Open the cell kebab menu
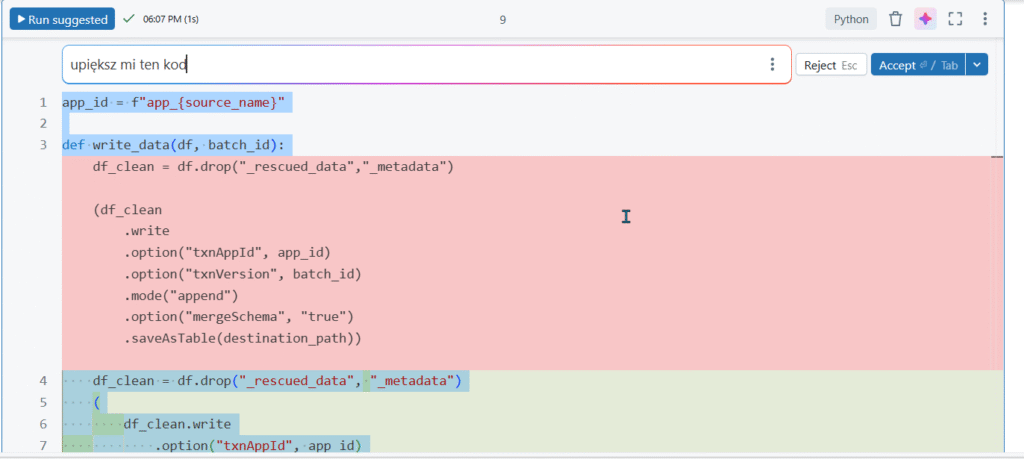 click(985, 19)
